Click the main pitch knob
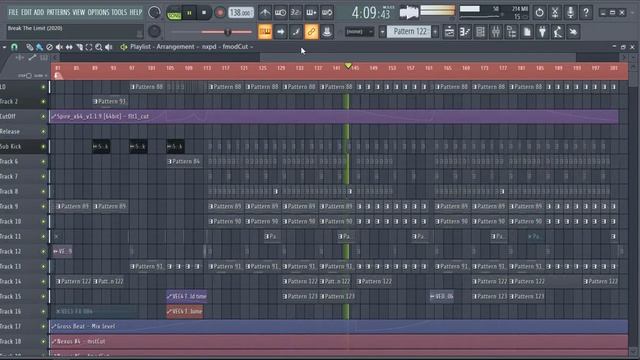 click(154, 31)
